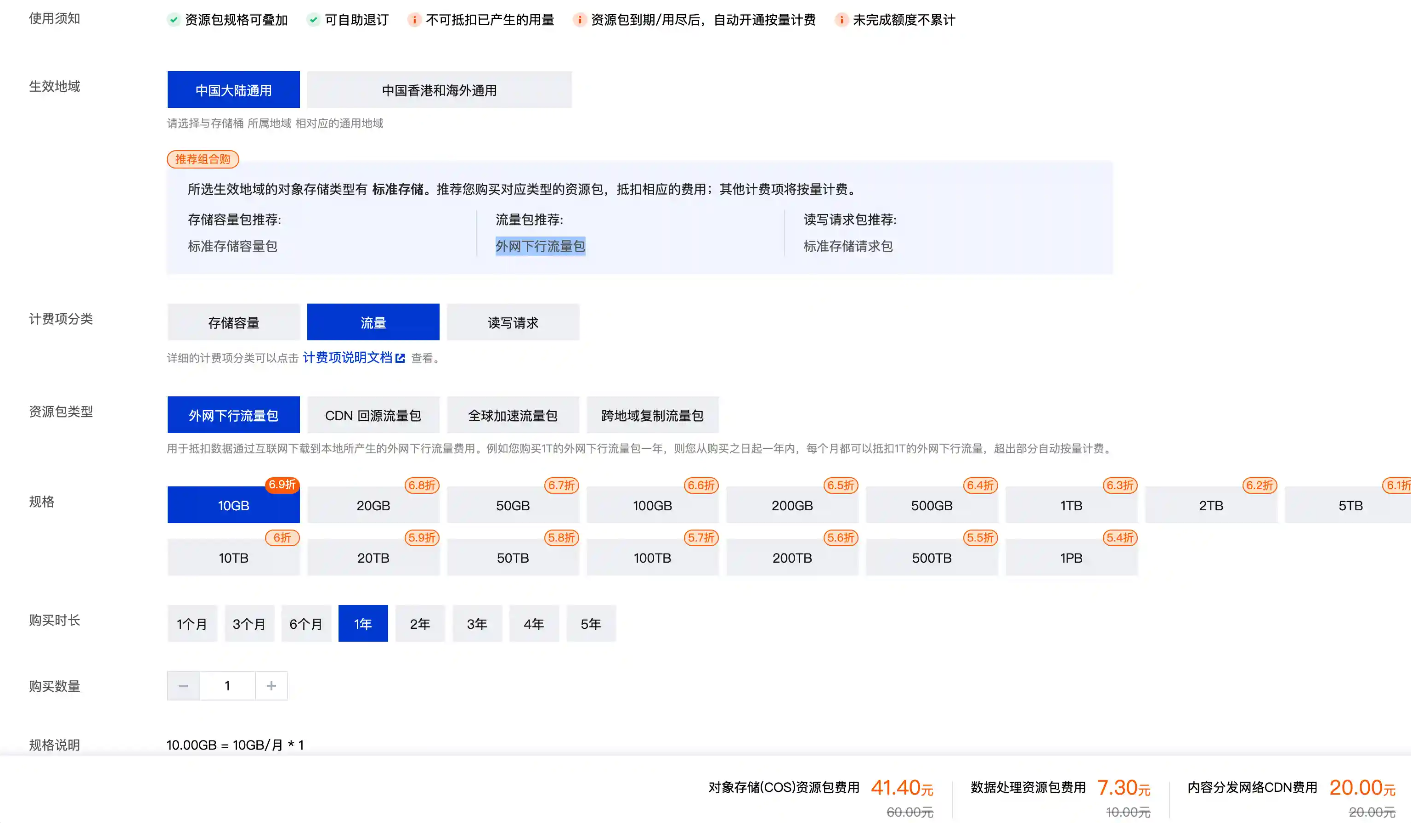Viewport: 1411px width, 823px height.
Task: Select the 20TB specification
Action: click(x=373, y=557)
